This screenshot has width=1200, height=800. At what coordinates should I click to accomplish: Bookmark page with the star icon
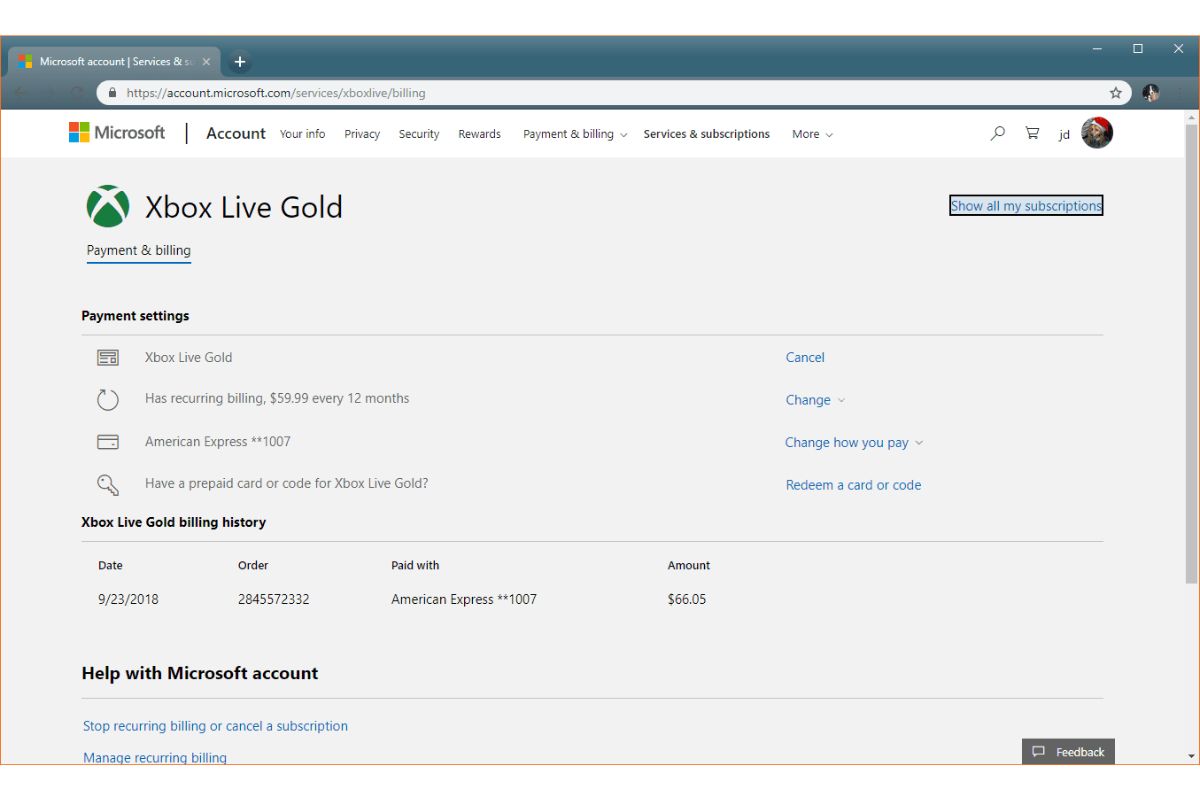[x=1116, y=93]
